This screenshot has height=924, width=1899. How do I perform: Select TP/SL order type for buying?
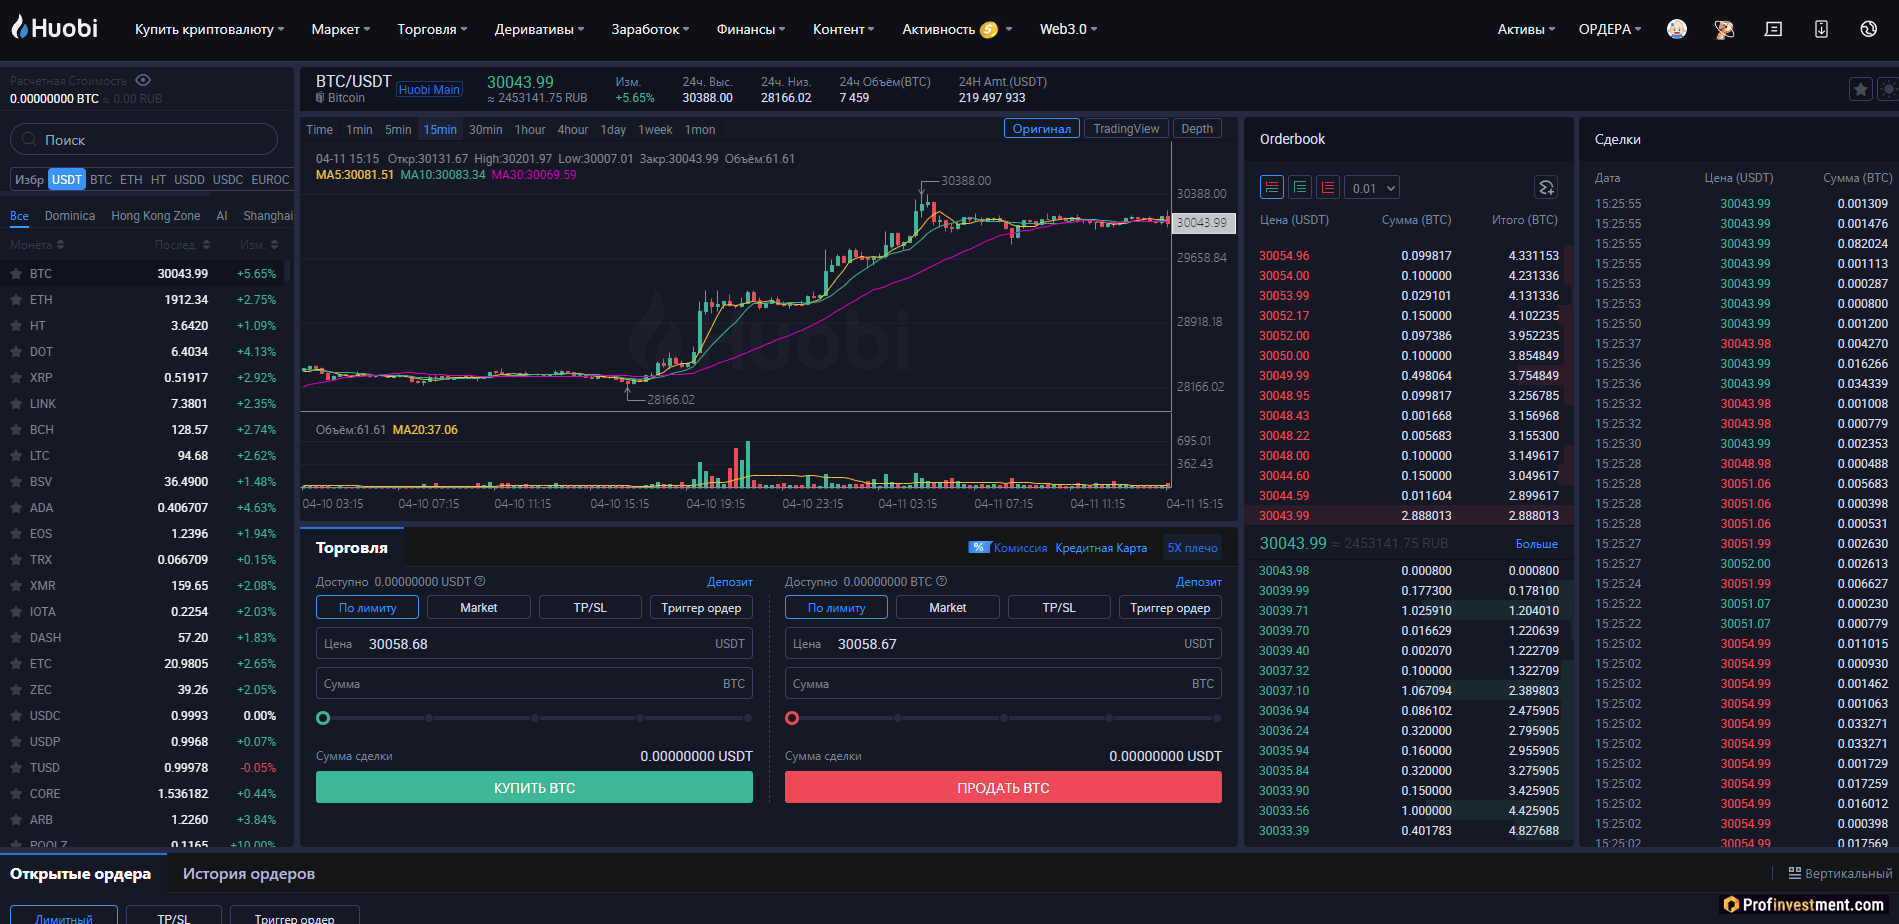point(590,607)
